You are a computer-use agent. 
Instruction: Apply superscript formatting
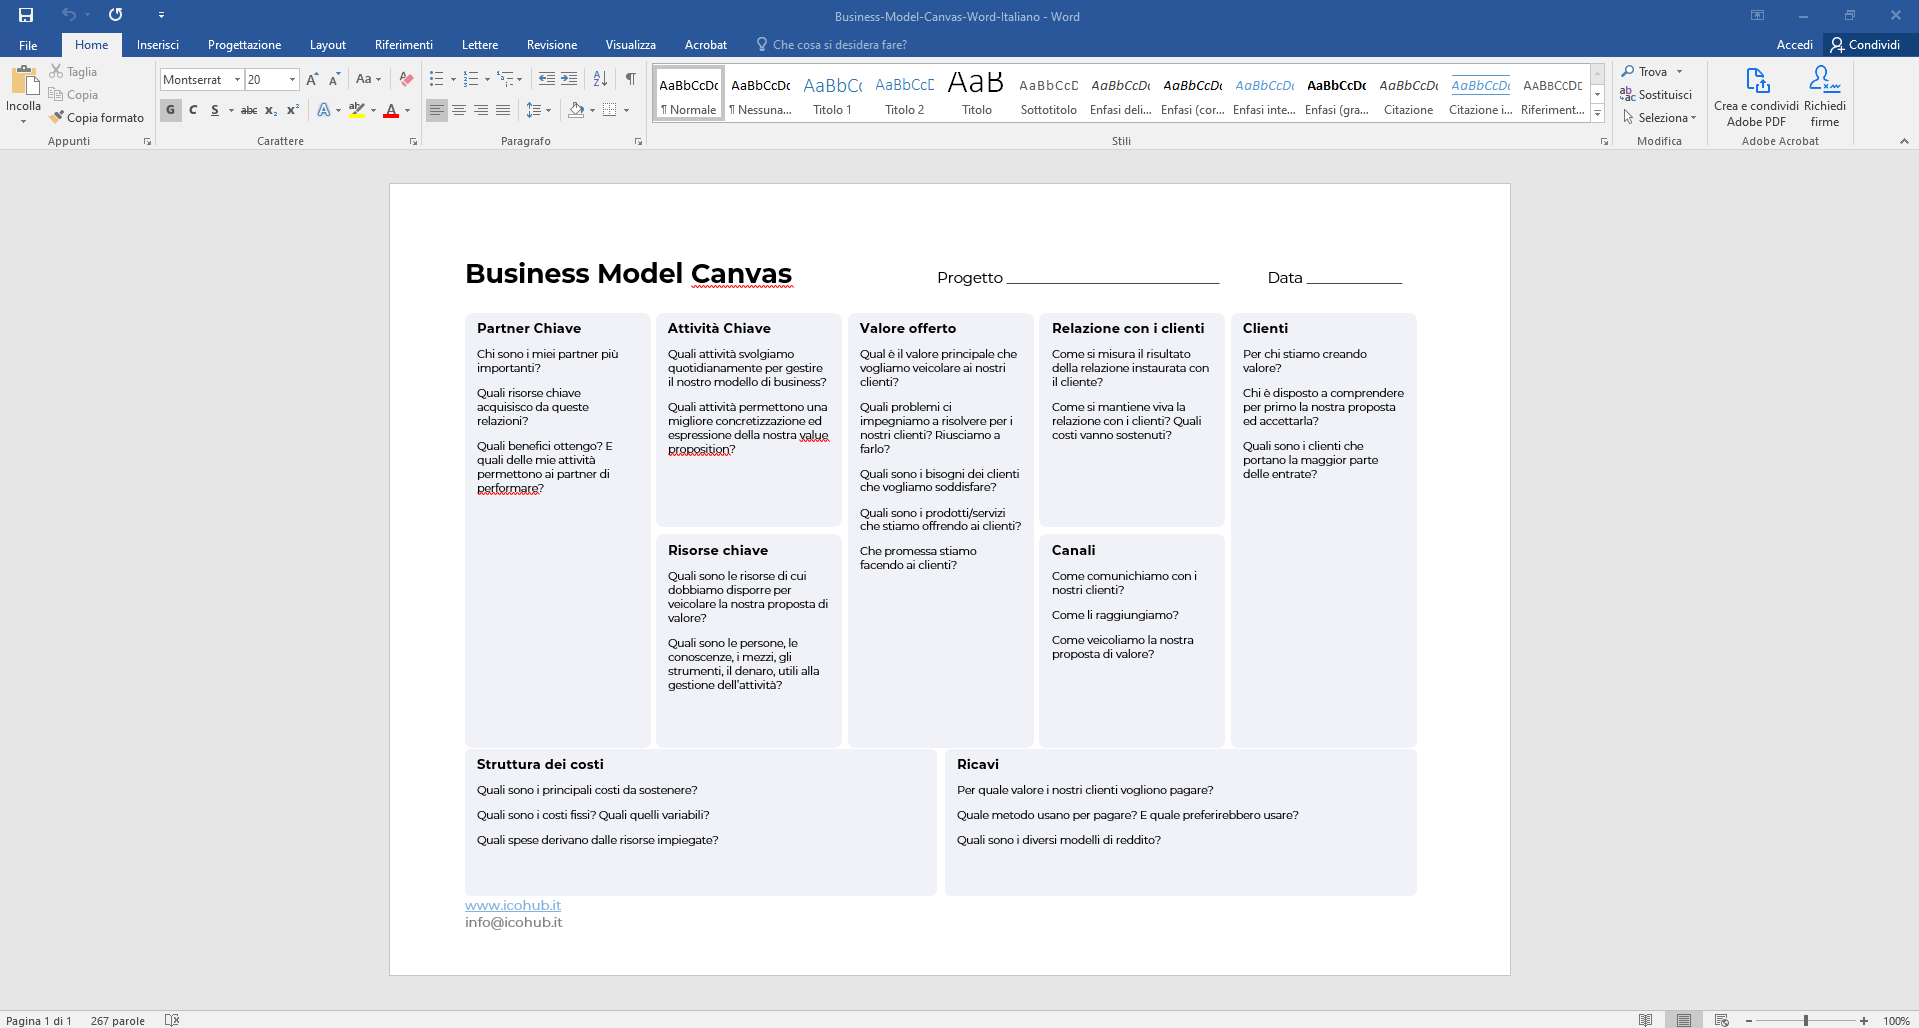point(291,111)
